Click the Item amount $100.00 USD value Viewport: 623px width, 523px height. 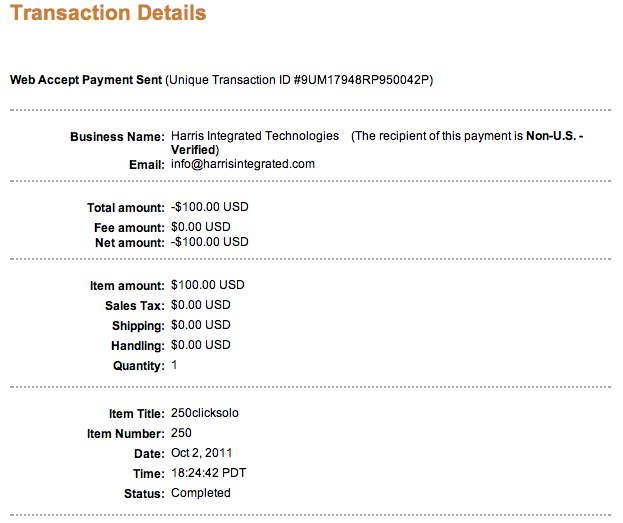(x=207, y=286)
